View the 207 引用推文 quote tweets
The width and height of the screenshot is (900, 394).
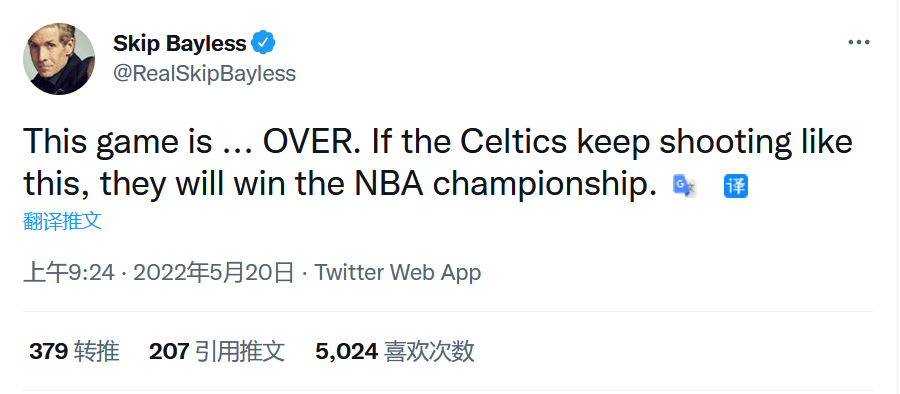click(x=217, y=351)
